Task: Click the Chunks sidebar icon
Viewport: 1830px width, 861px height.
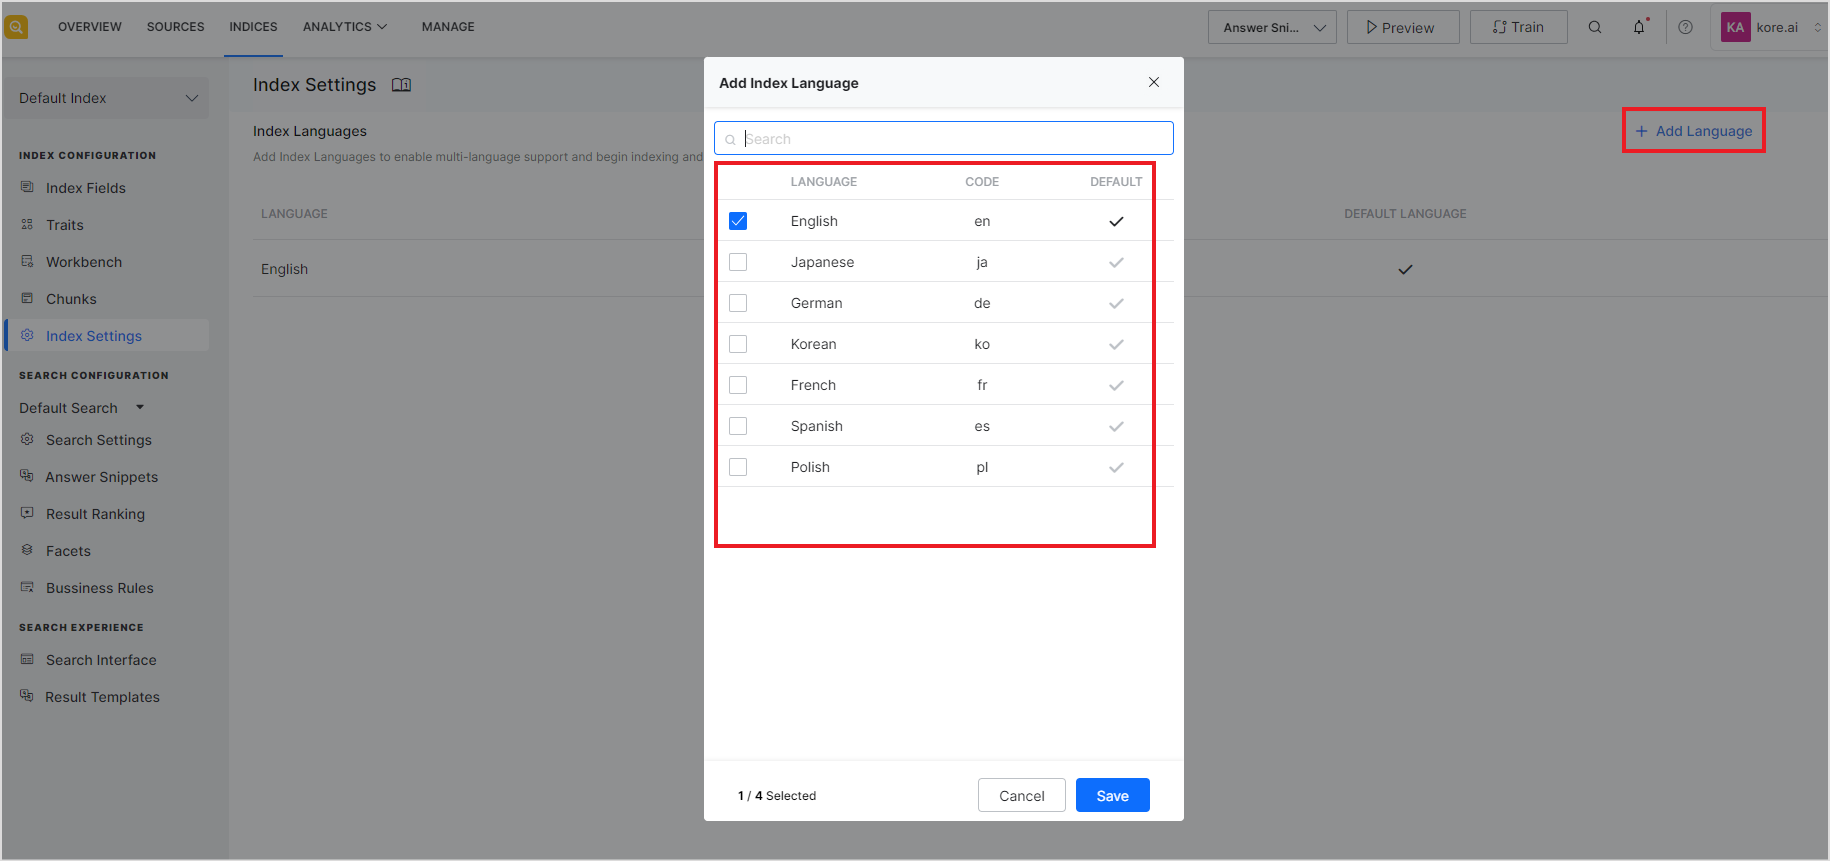Action: coord(27,298)
